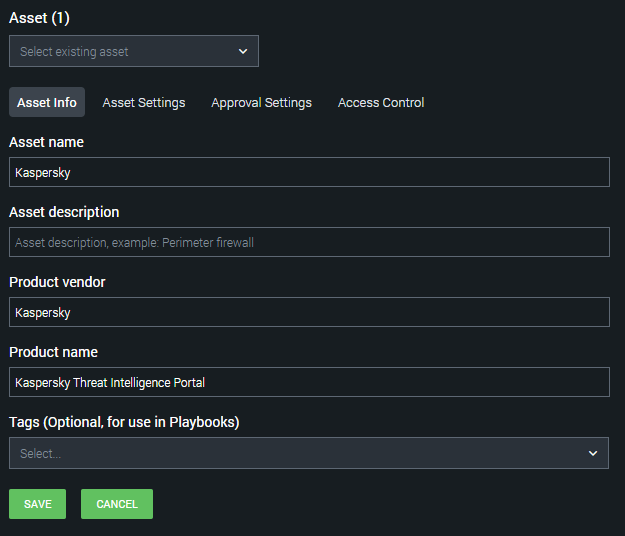The height and width of the screenshot is (536, 625).
Task: Switch to the Asset Info tab
Action: point(47,102)
